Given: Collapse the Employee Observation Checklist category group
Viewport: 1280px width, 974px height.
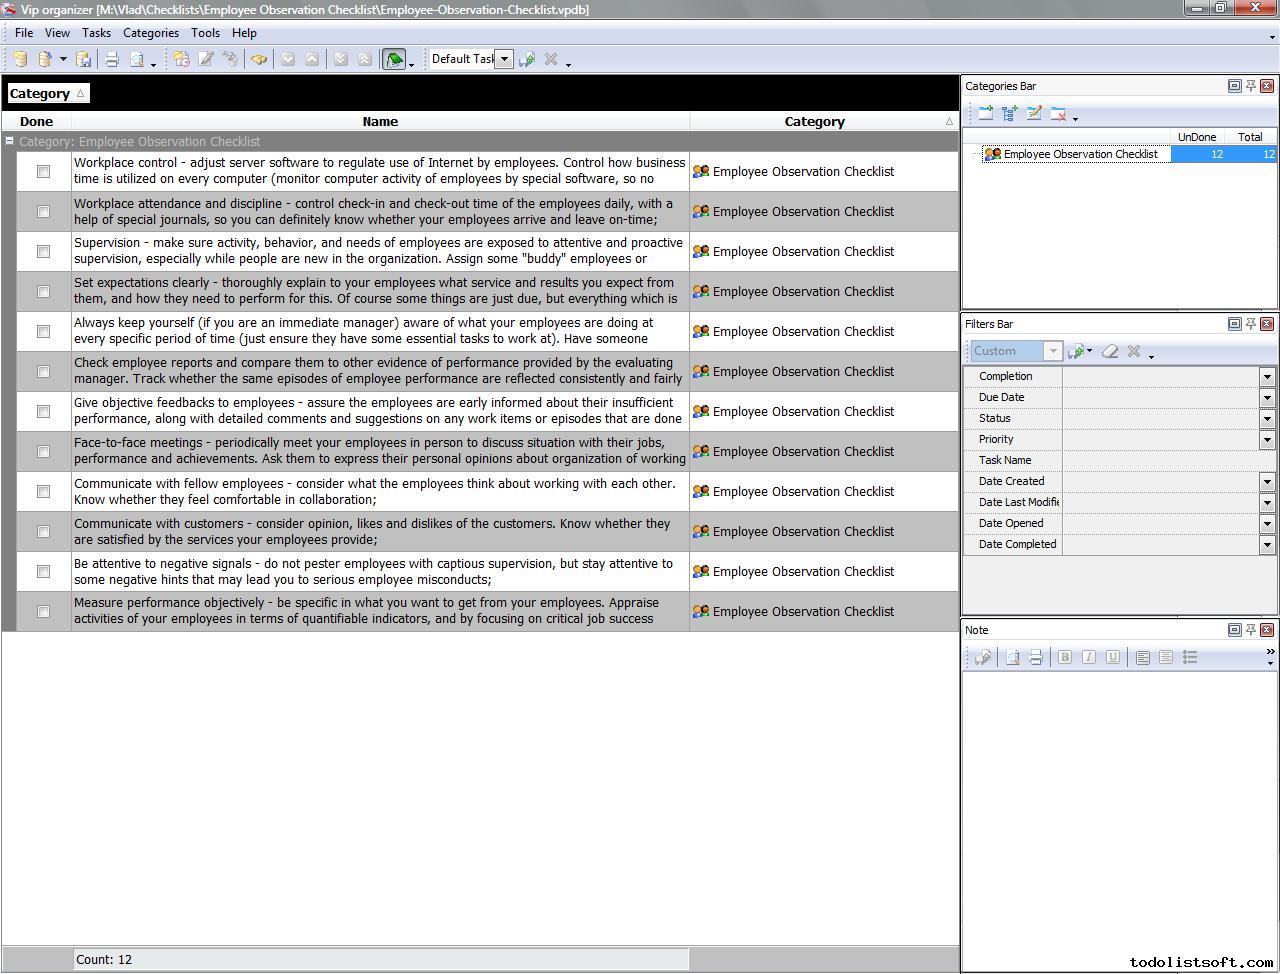Looking at the screenshot, I should (10, 142).
